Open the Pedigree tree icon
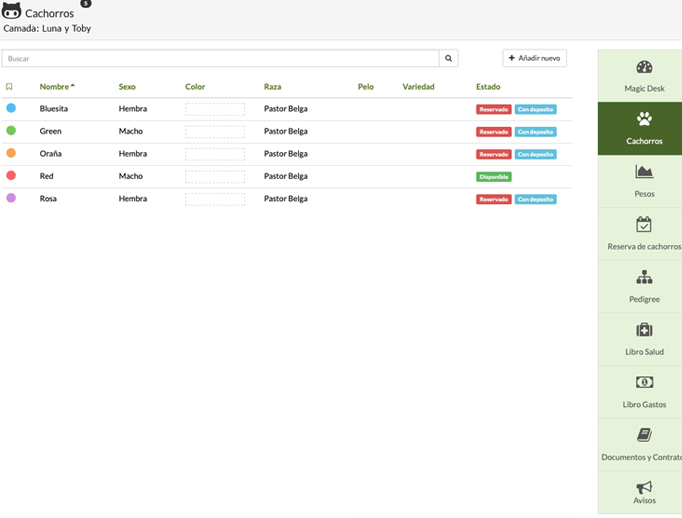 tap(644, 277)
